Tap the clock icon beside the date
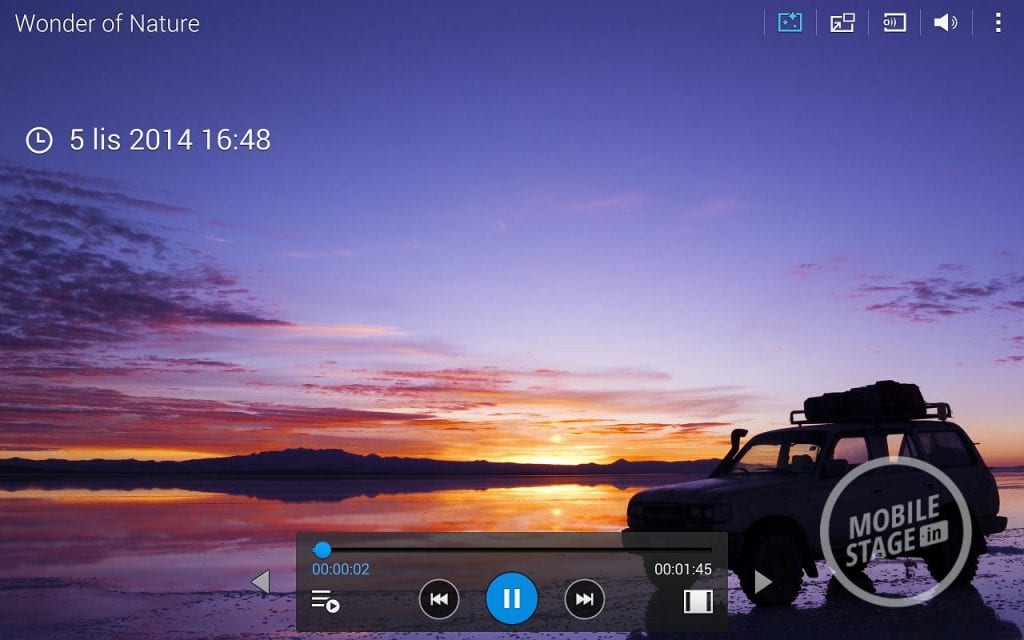 pyautogui.click(x=39, y=140)
